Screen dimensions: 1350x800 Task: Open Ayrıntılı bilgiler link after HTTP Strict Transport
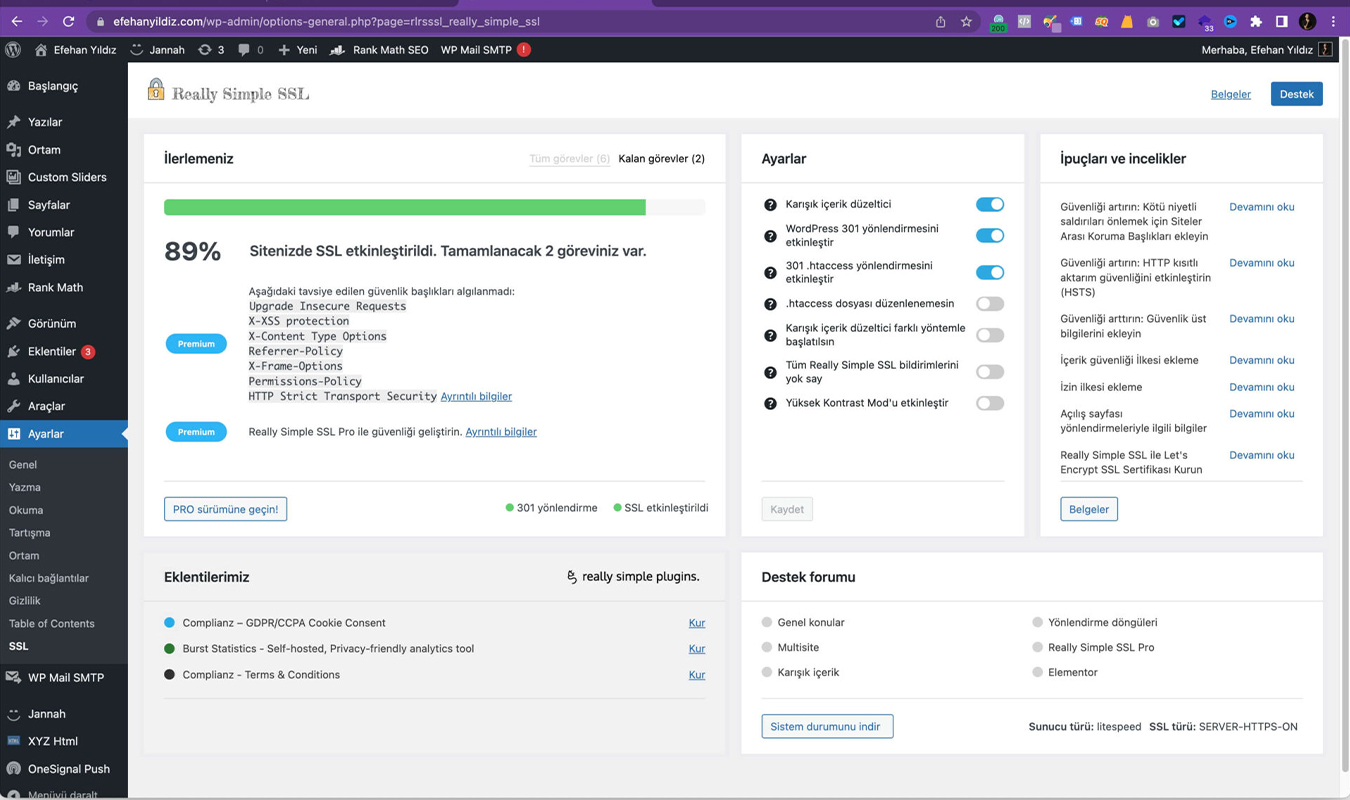coord(476,396)
